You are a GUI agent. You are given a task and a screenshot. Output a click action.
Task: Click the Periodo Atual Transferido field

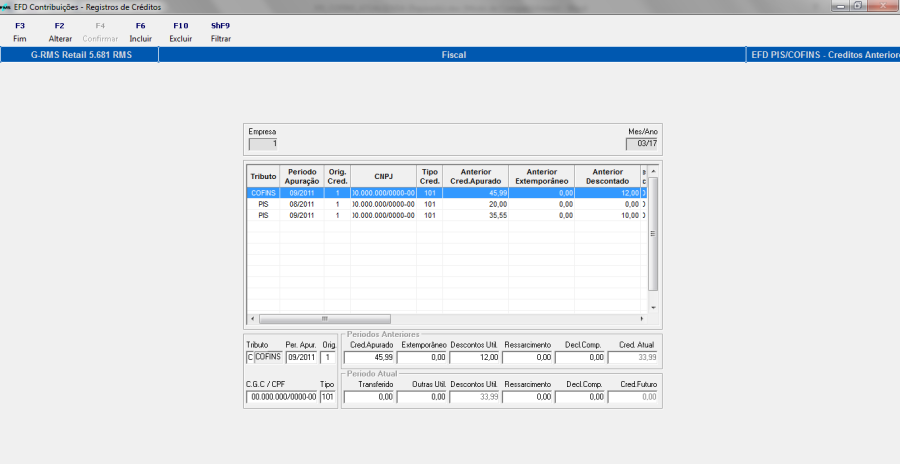click(x=369, y=397)
